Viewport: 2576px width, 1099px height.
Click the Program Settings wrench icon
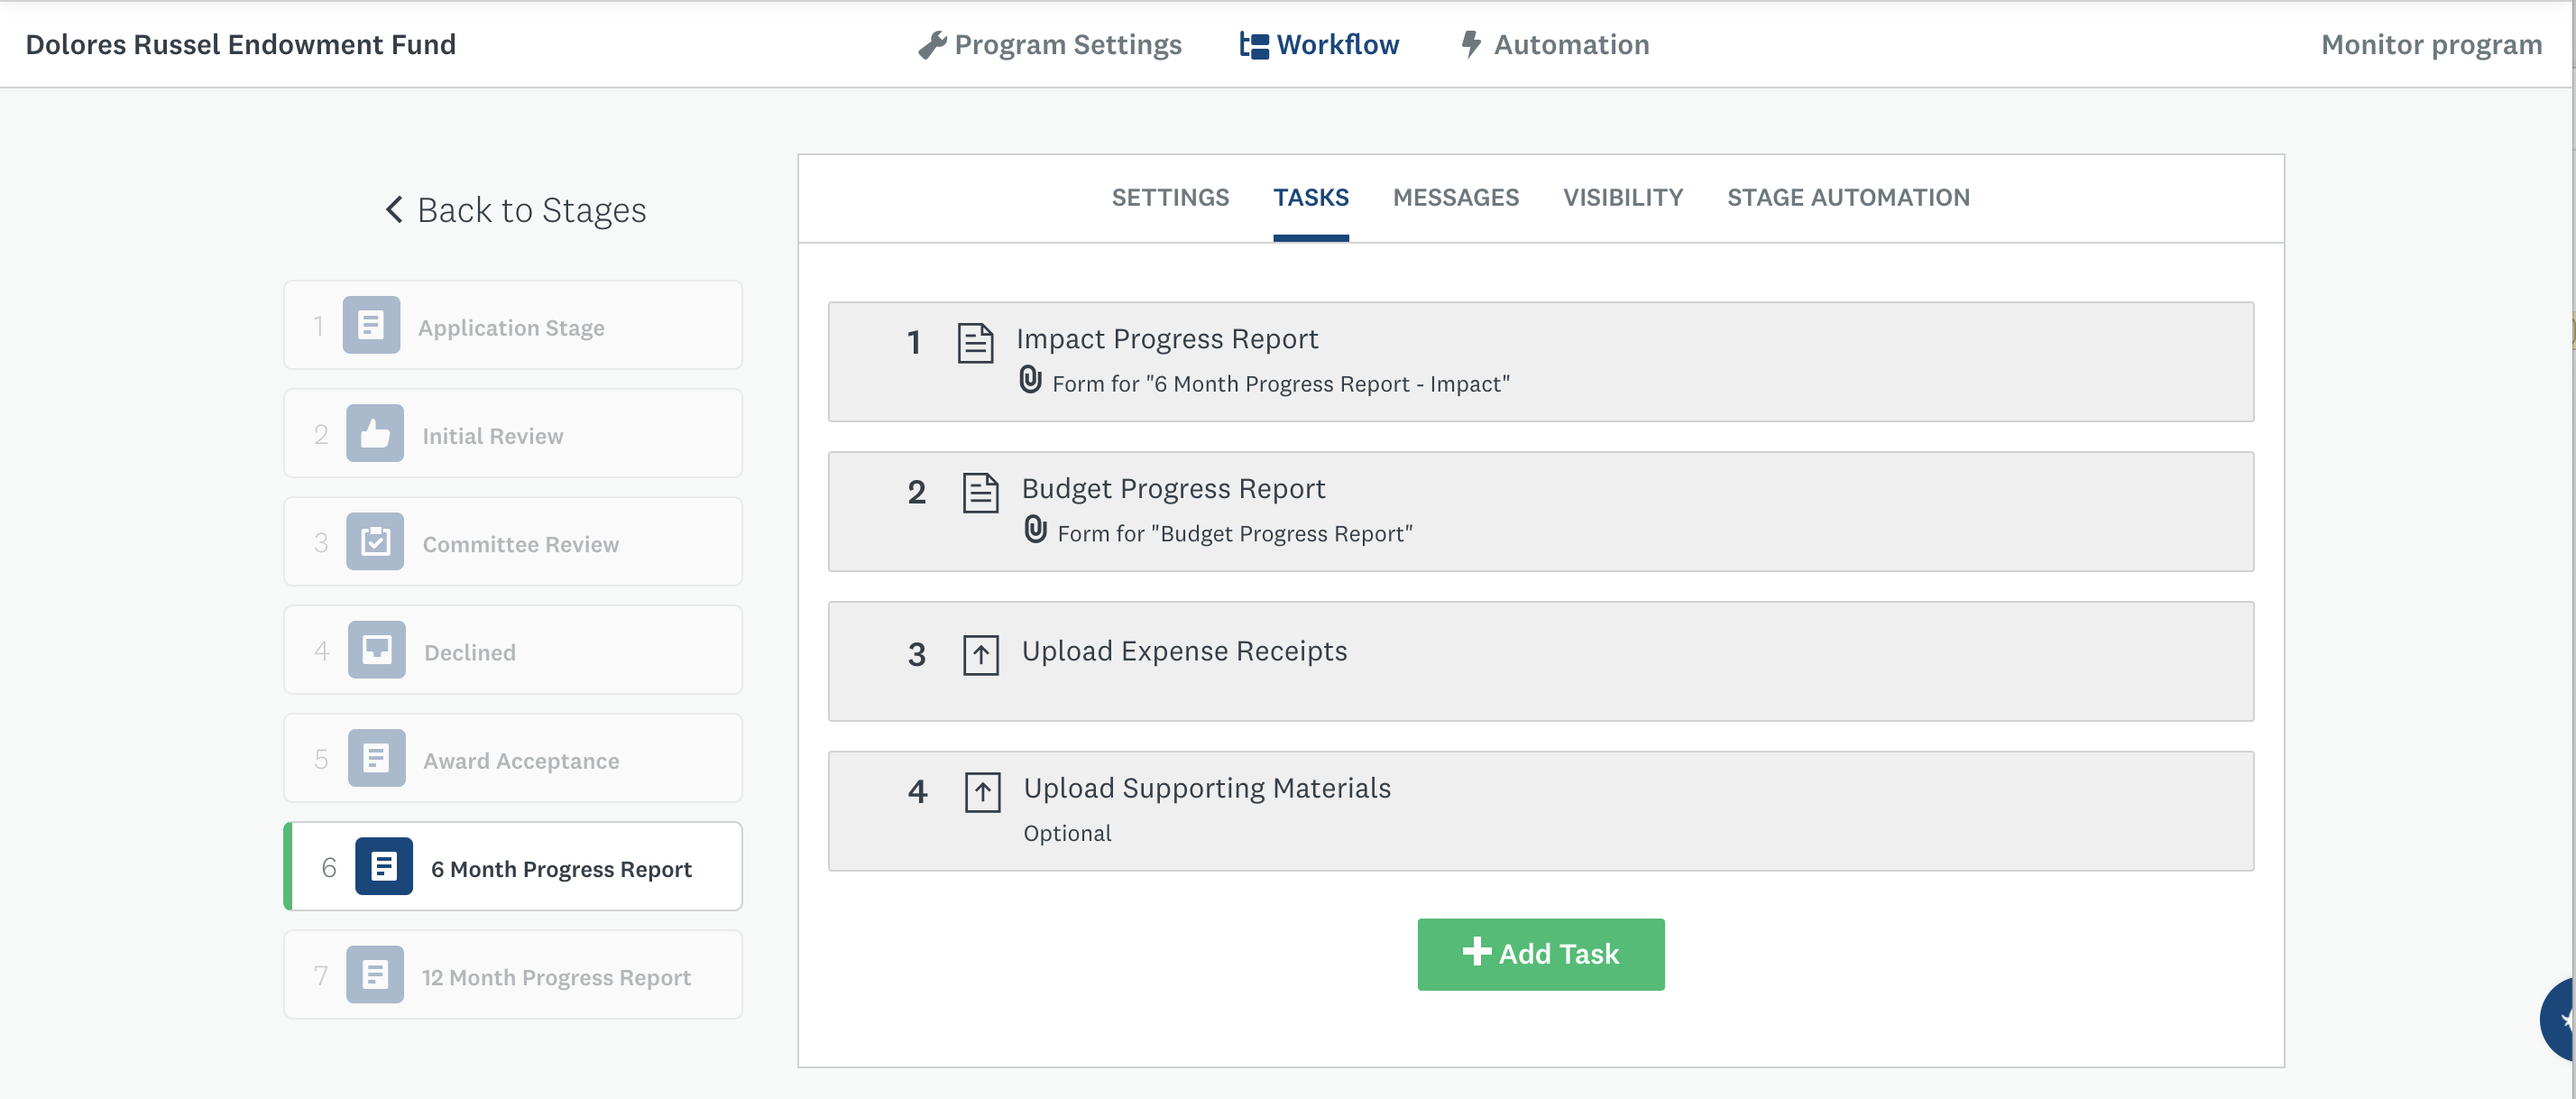point(932,45)
